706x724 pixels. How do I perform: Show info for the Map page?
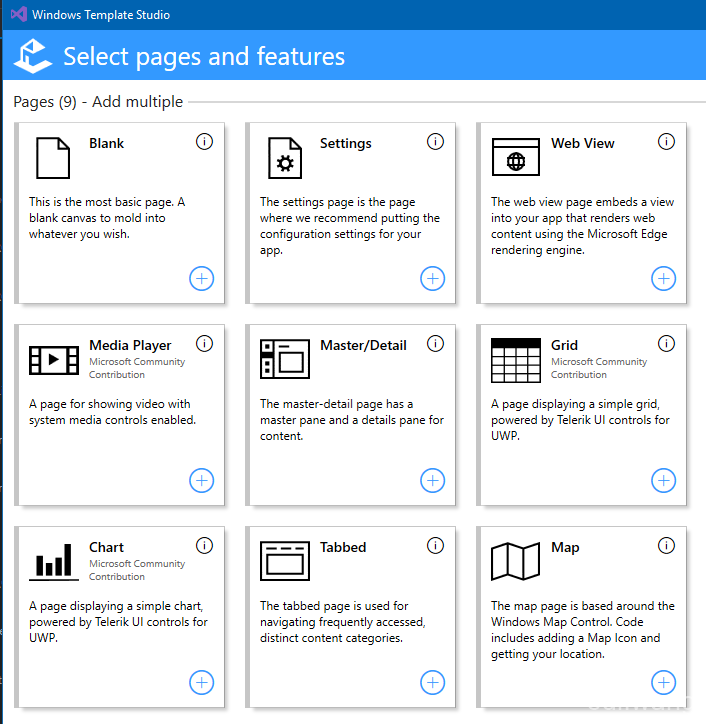666,546
